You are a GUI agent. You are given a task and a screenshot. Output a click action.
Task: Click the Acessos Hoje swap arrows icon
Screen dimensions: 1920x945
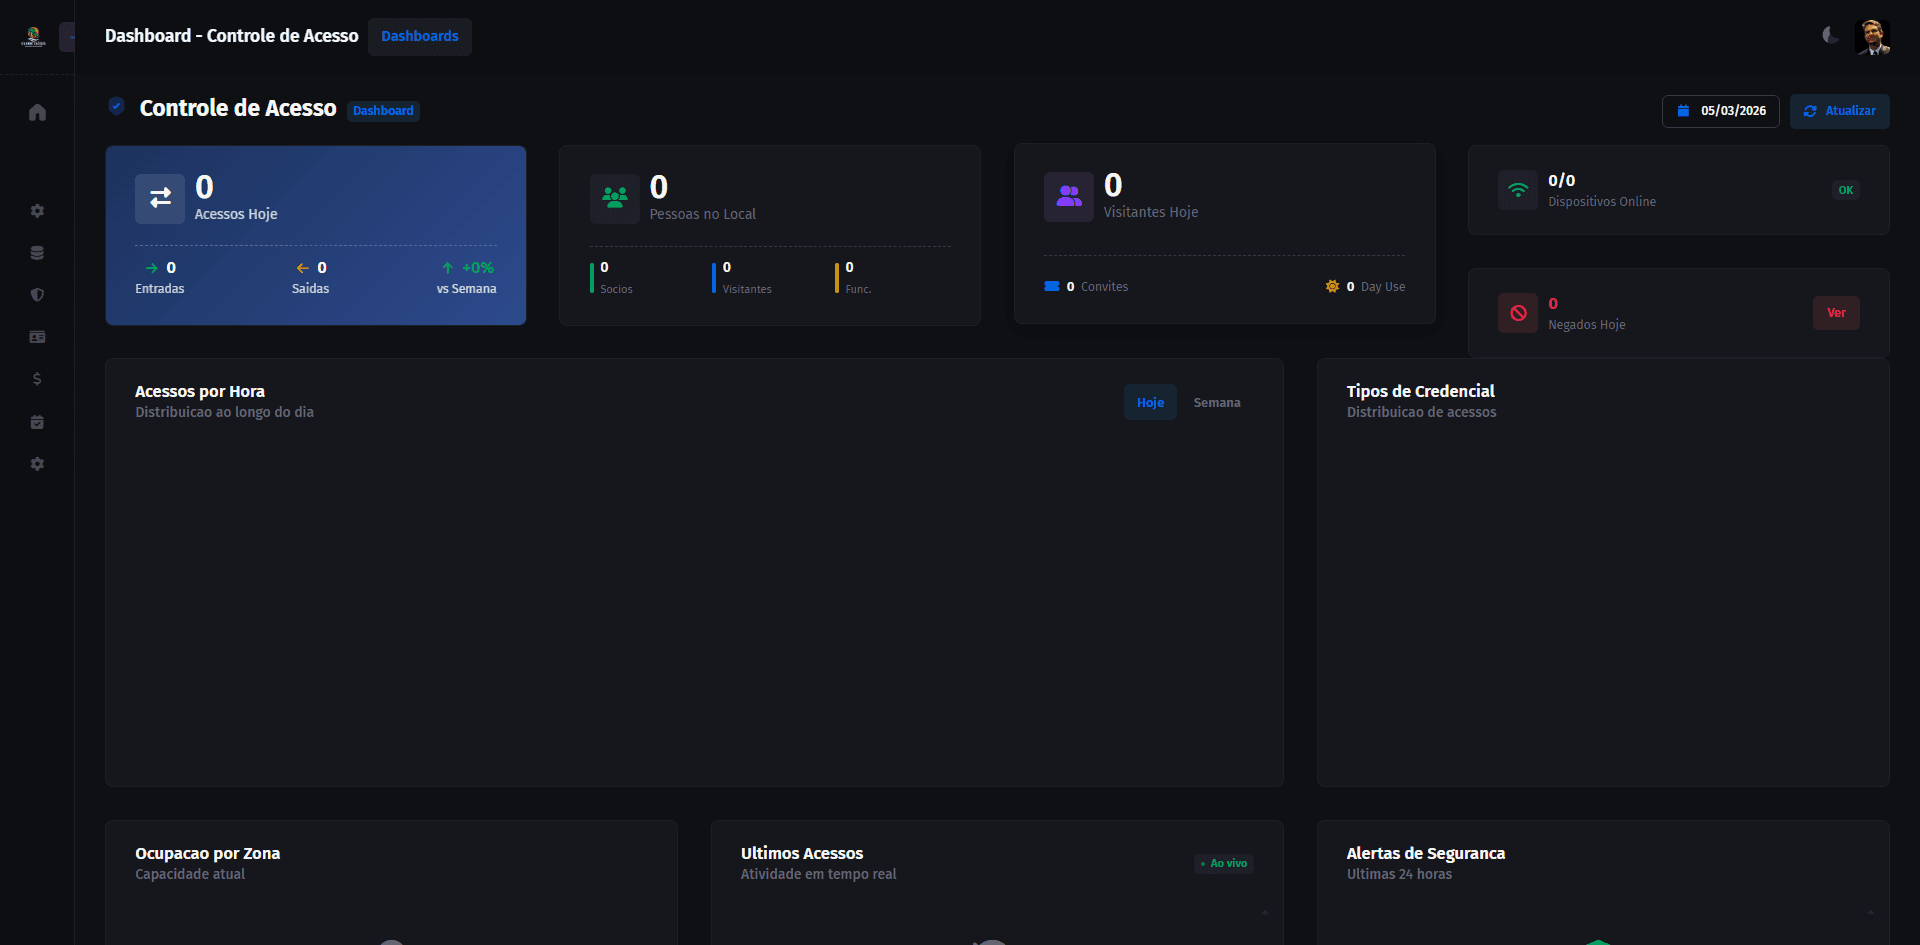coord(160,198)
